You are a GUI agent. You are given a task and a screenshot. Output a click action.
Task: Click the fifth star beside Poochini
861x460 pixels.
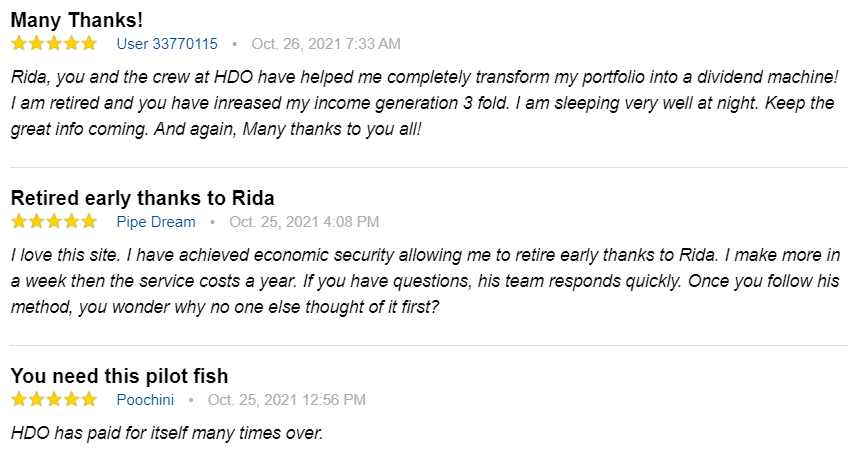[x=89, y=399]
